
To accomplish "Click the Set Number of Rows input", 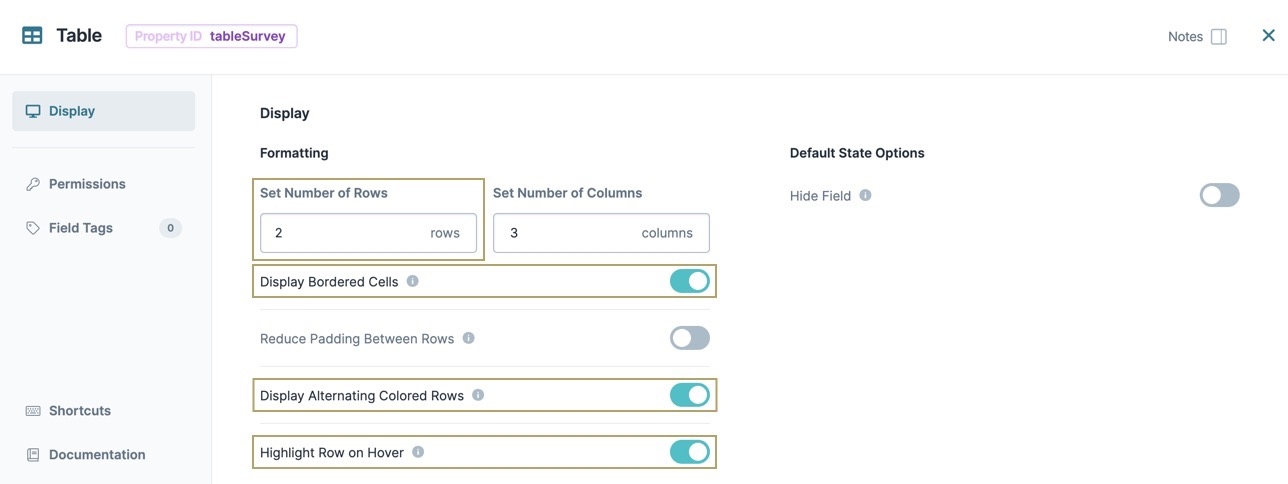I will point(368,233).
